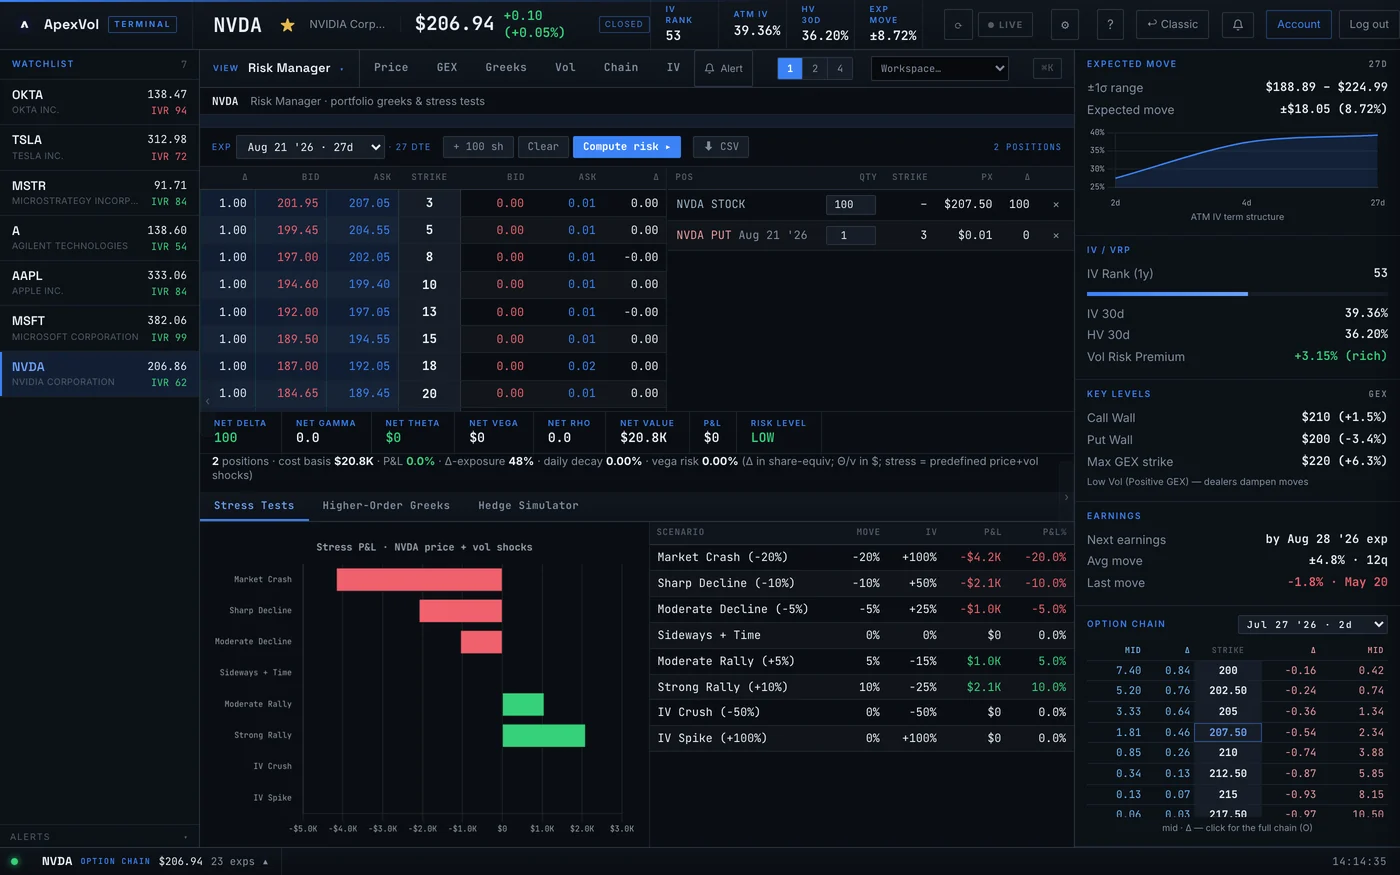This screenshot has height=875, width=1400.
Task: Select MSTR in the watchlist
Action: pyautogui.click(x=99, y=193)
